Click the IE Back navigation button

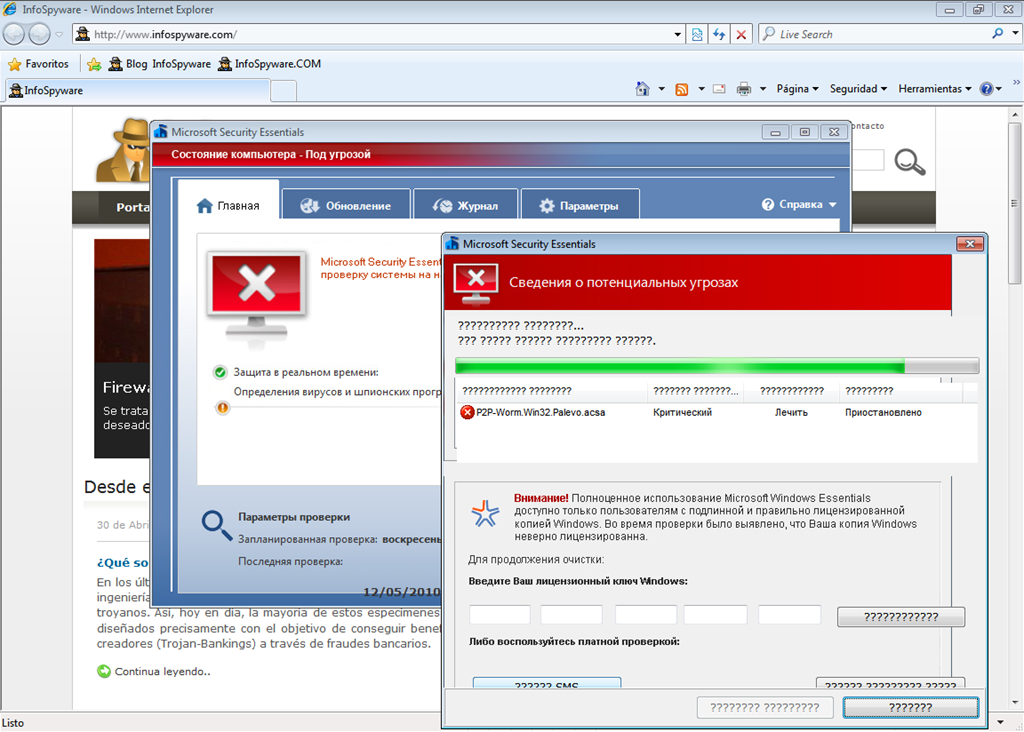coord(14,34)
